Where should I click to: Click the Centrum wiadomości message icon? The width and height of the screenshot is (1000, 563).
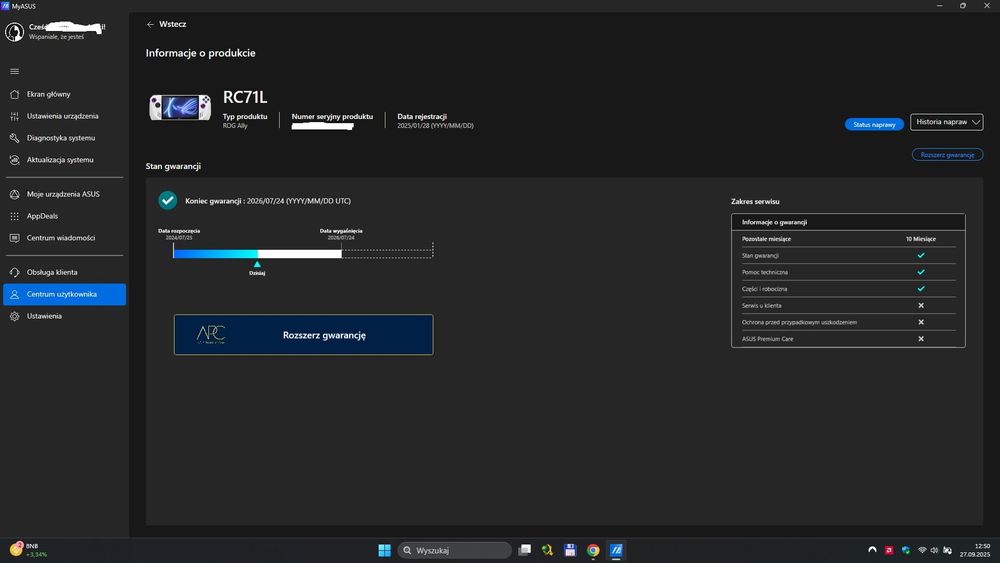tap(15, 238)
